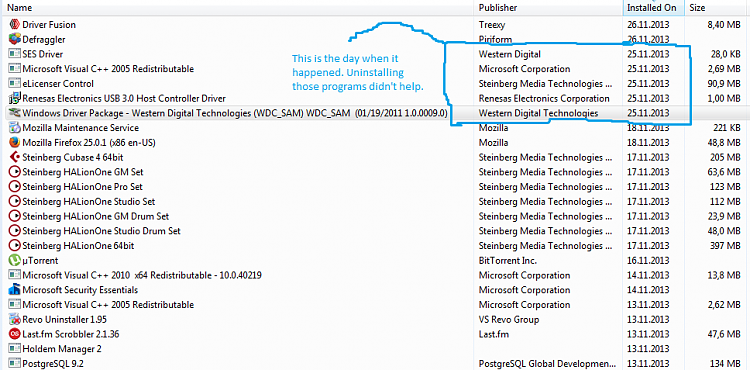This screenshot has height=370, width=750.
Task: Select Microsoft Visual C++ 2010 x64 Redistributable name
Action: [x=142, y=275]
